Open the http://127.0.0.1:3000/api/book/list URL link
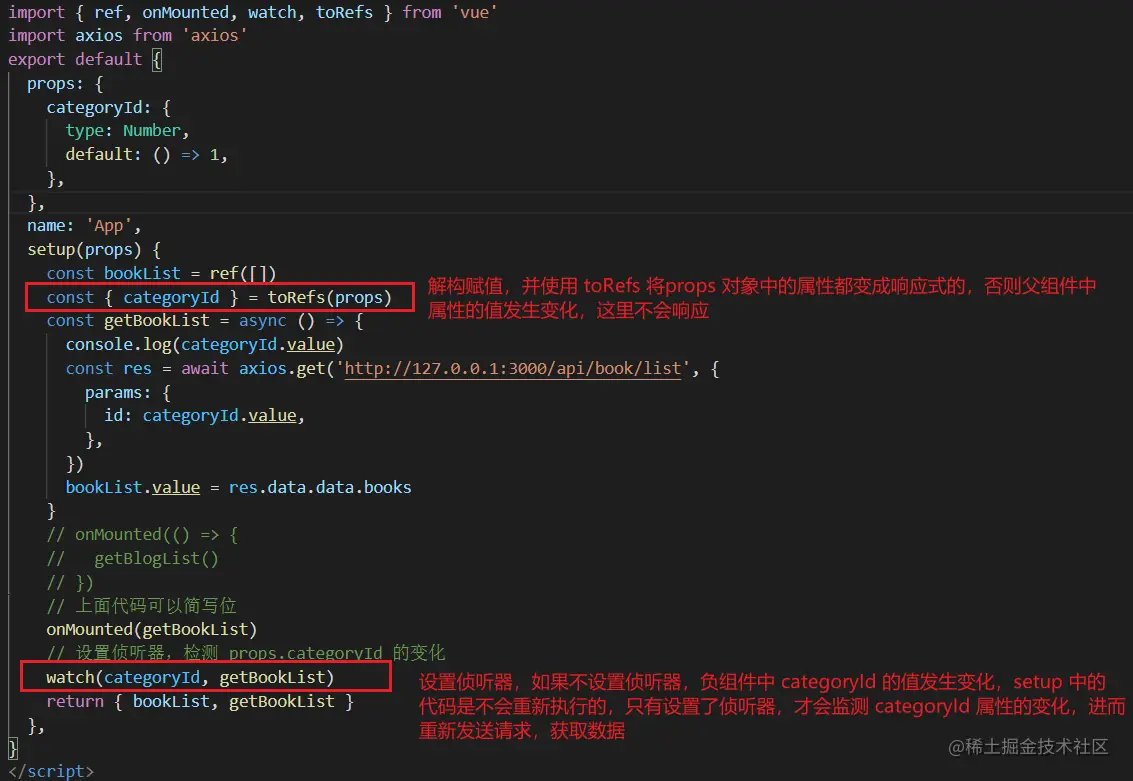Viewport: 1133px width, 781px height. click(513, 368)
